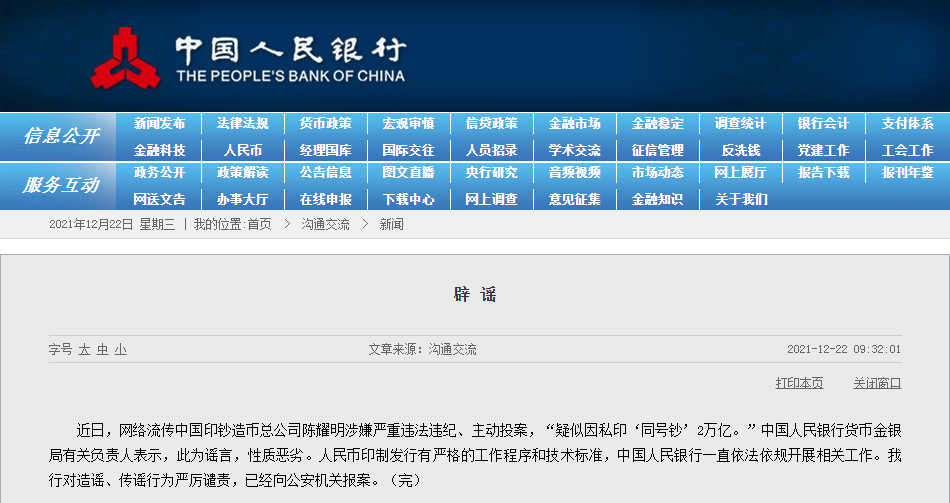The image size is (950, 503).
Task: Go to 调查统计 page
Action: point(740,124)
